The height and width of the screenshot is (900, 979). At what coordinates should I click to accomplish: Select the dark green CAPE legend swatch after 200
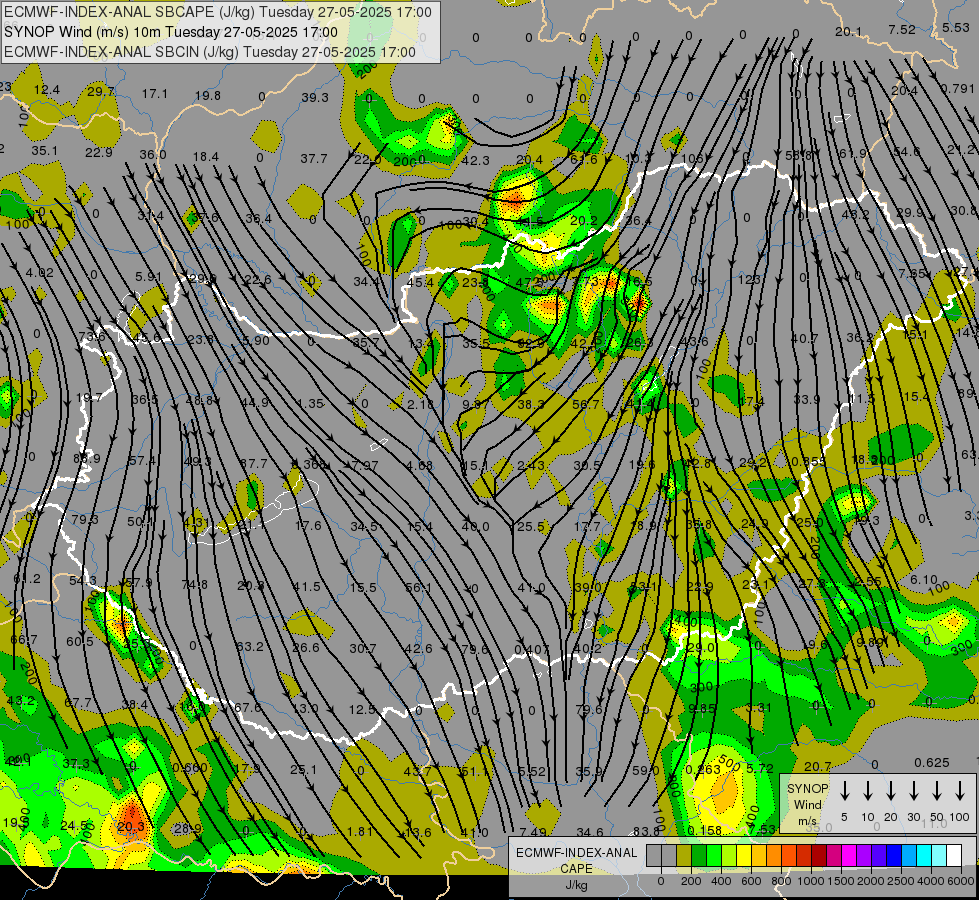(x=699, y=855)
